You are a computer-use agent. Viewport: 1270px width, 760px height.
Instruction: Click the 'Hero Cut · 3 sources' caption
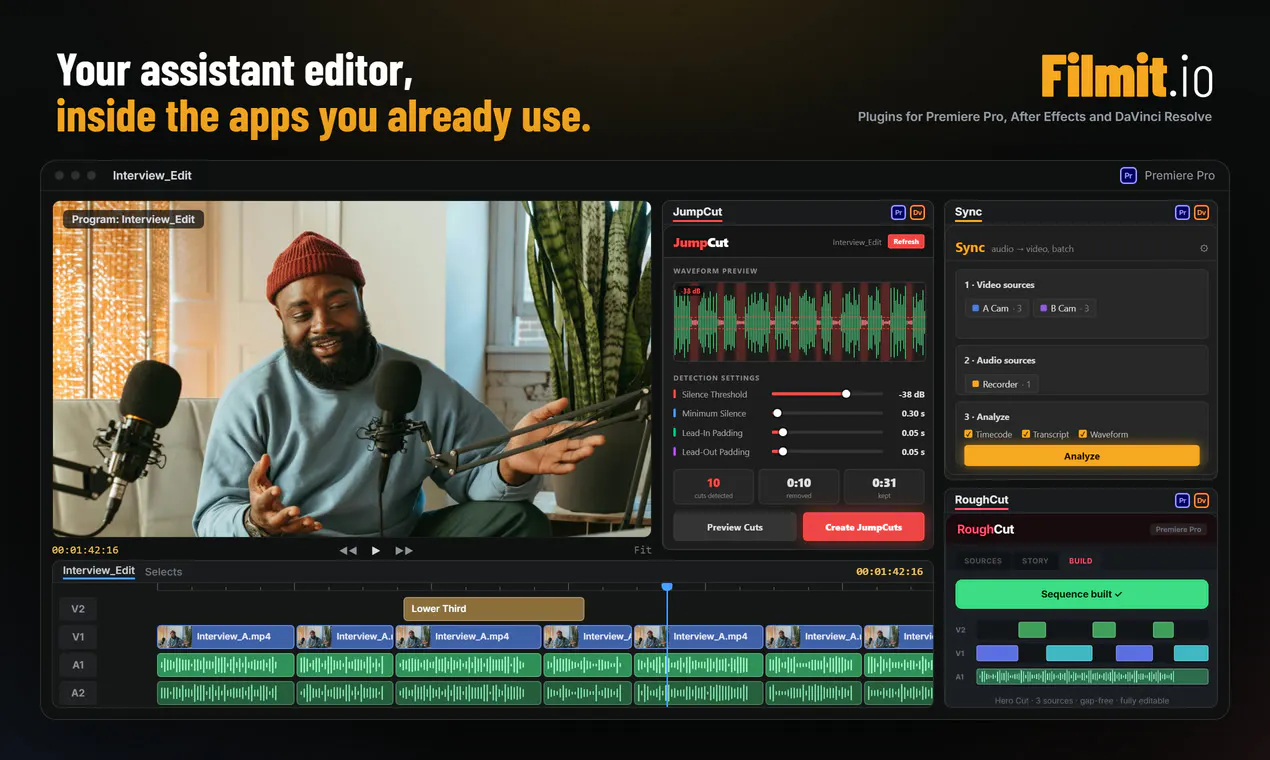tap(1082, 700)
